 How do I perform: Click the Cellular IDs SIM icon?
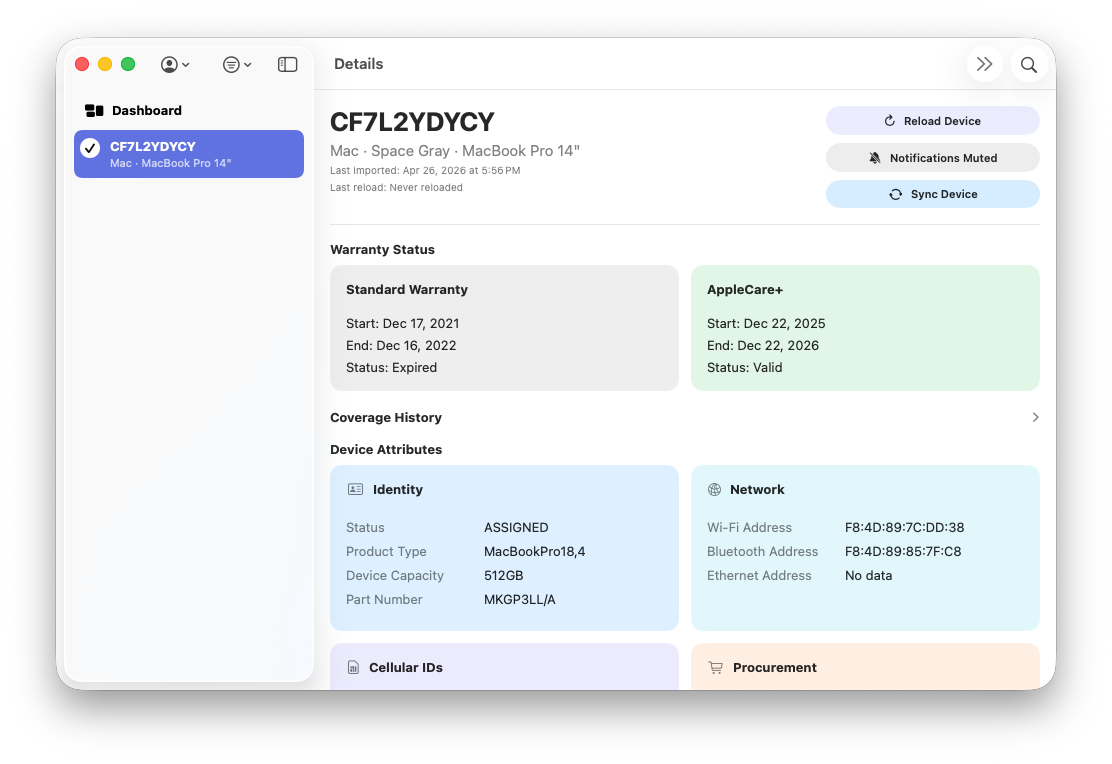point(353,668)
